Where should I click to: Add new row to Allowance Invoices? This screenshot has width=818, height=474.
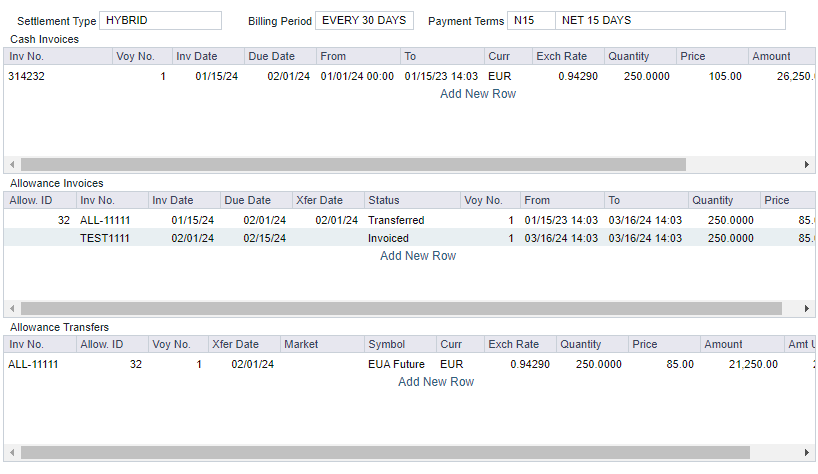(418, 256)
